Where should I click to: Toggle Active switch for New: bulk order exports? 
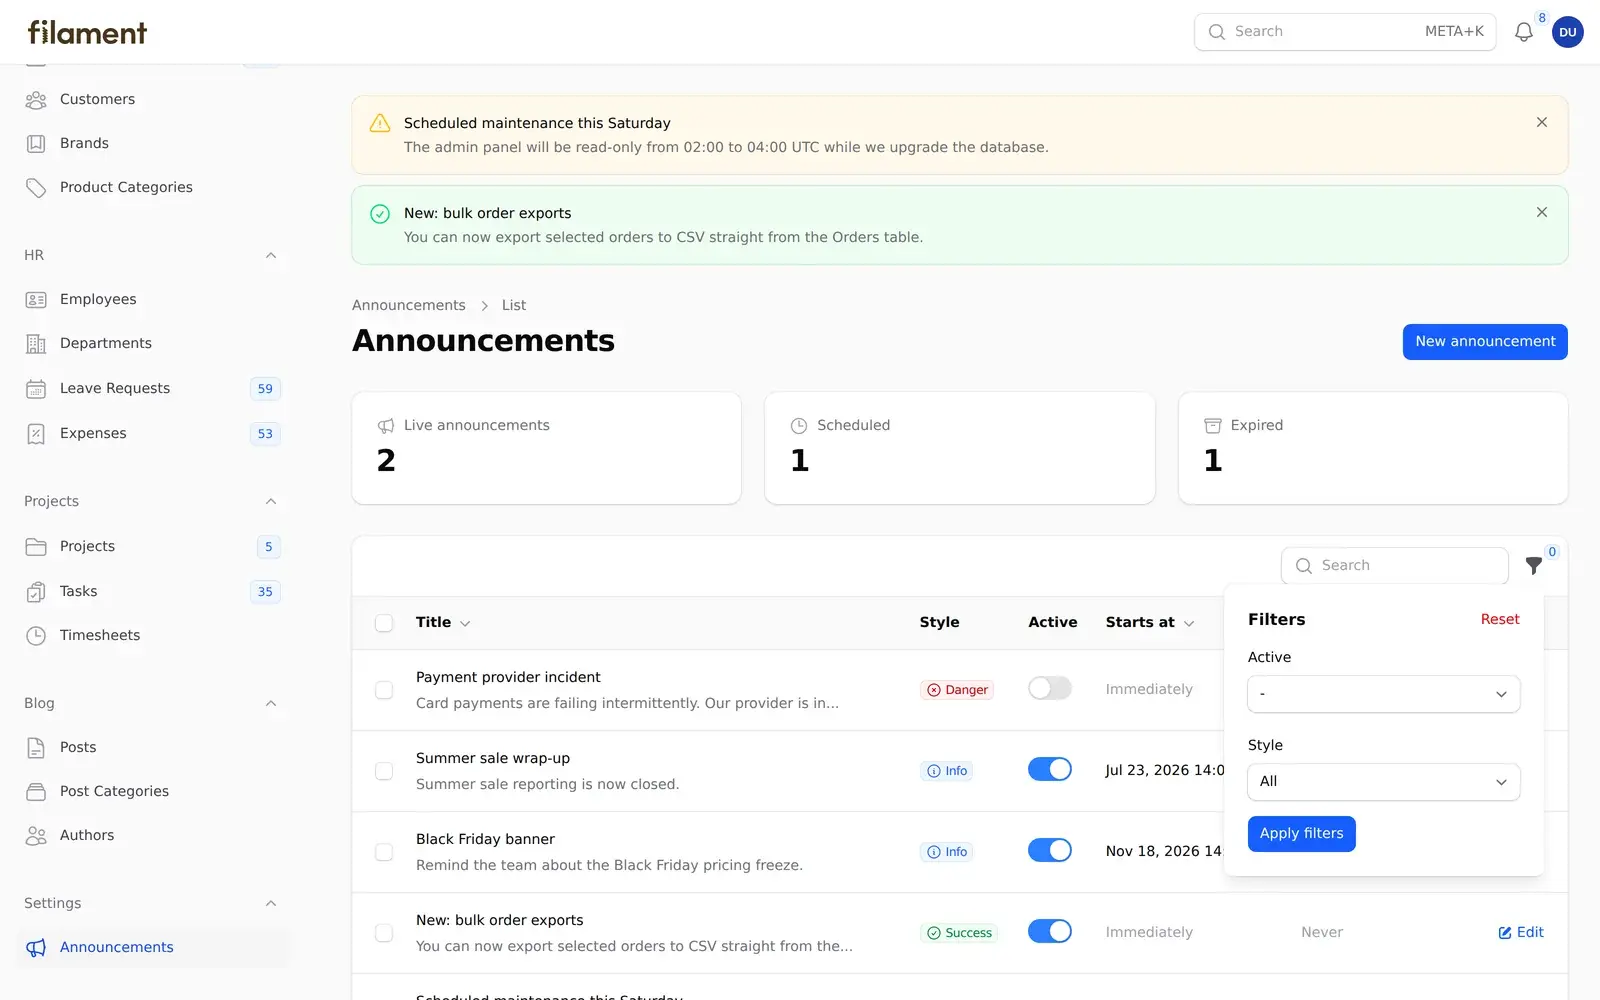[1050, 931]
